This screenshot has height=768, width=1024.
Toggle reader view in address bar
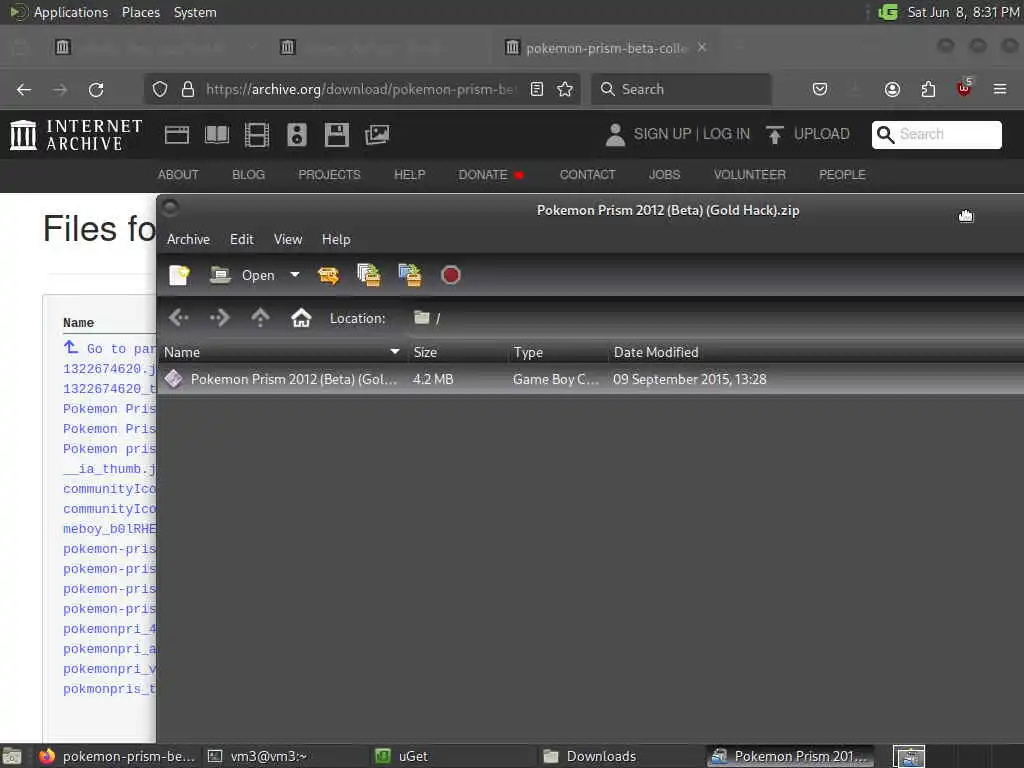tap(537, 89)
